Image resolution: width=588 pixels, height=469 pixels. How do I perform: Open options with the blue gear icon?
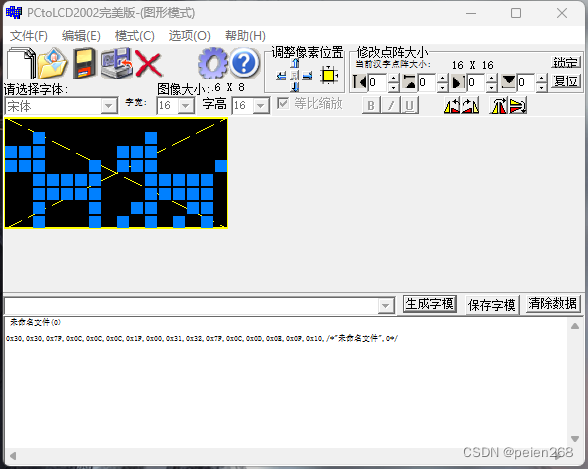coord(213,63)
